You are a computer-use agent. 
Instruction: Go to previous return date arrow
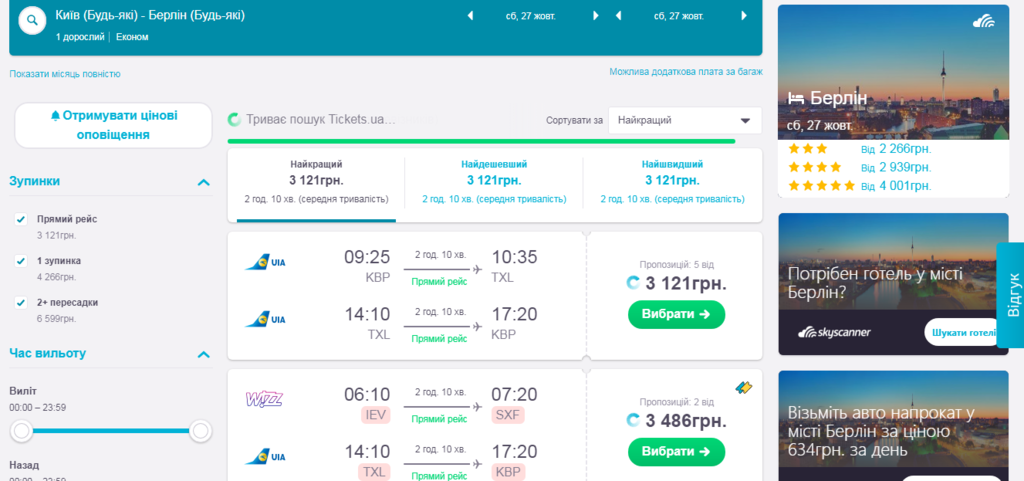click(x=619, y=16)
